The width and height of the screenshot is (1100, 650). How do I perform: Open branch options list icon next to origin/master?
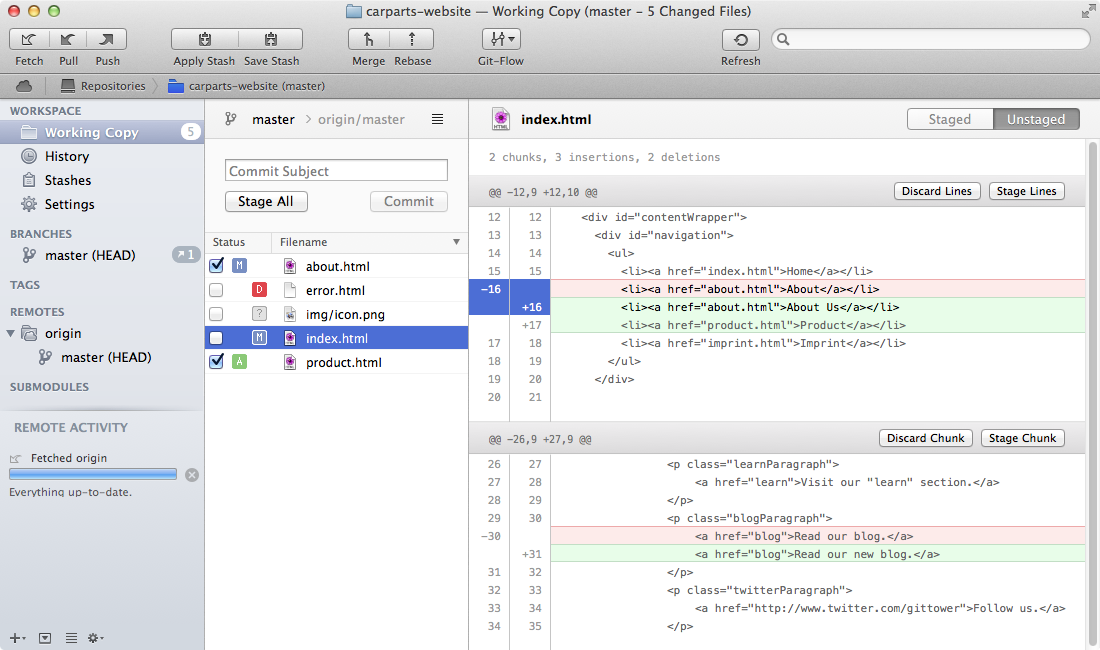pyautogui.click(x=437, y=119)
